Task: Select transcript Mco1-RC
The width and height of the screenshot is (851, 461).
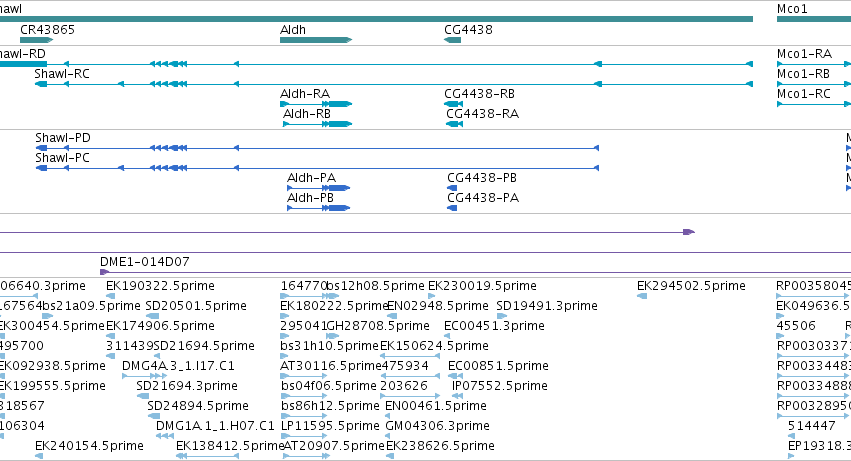Action: 804,94
